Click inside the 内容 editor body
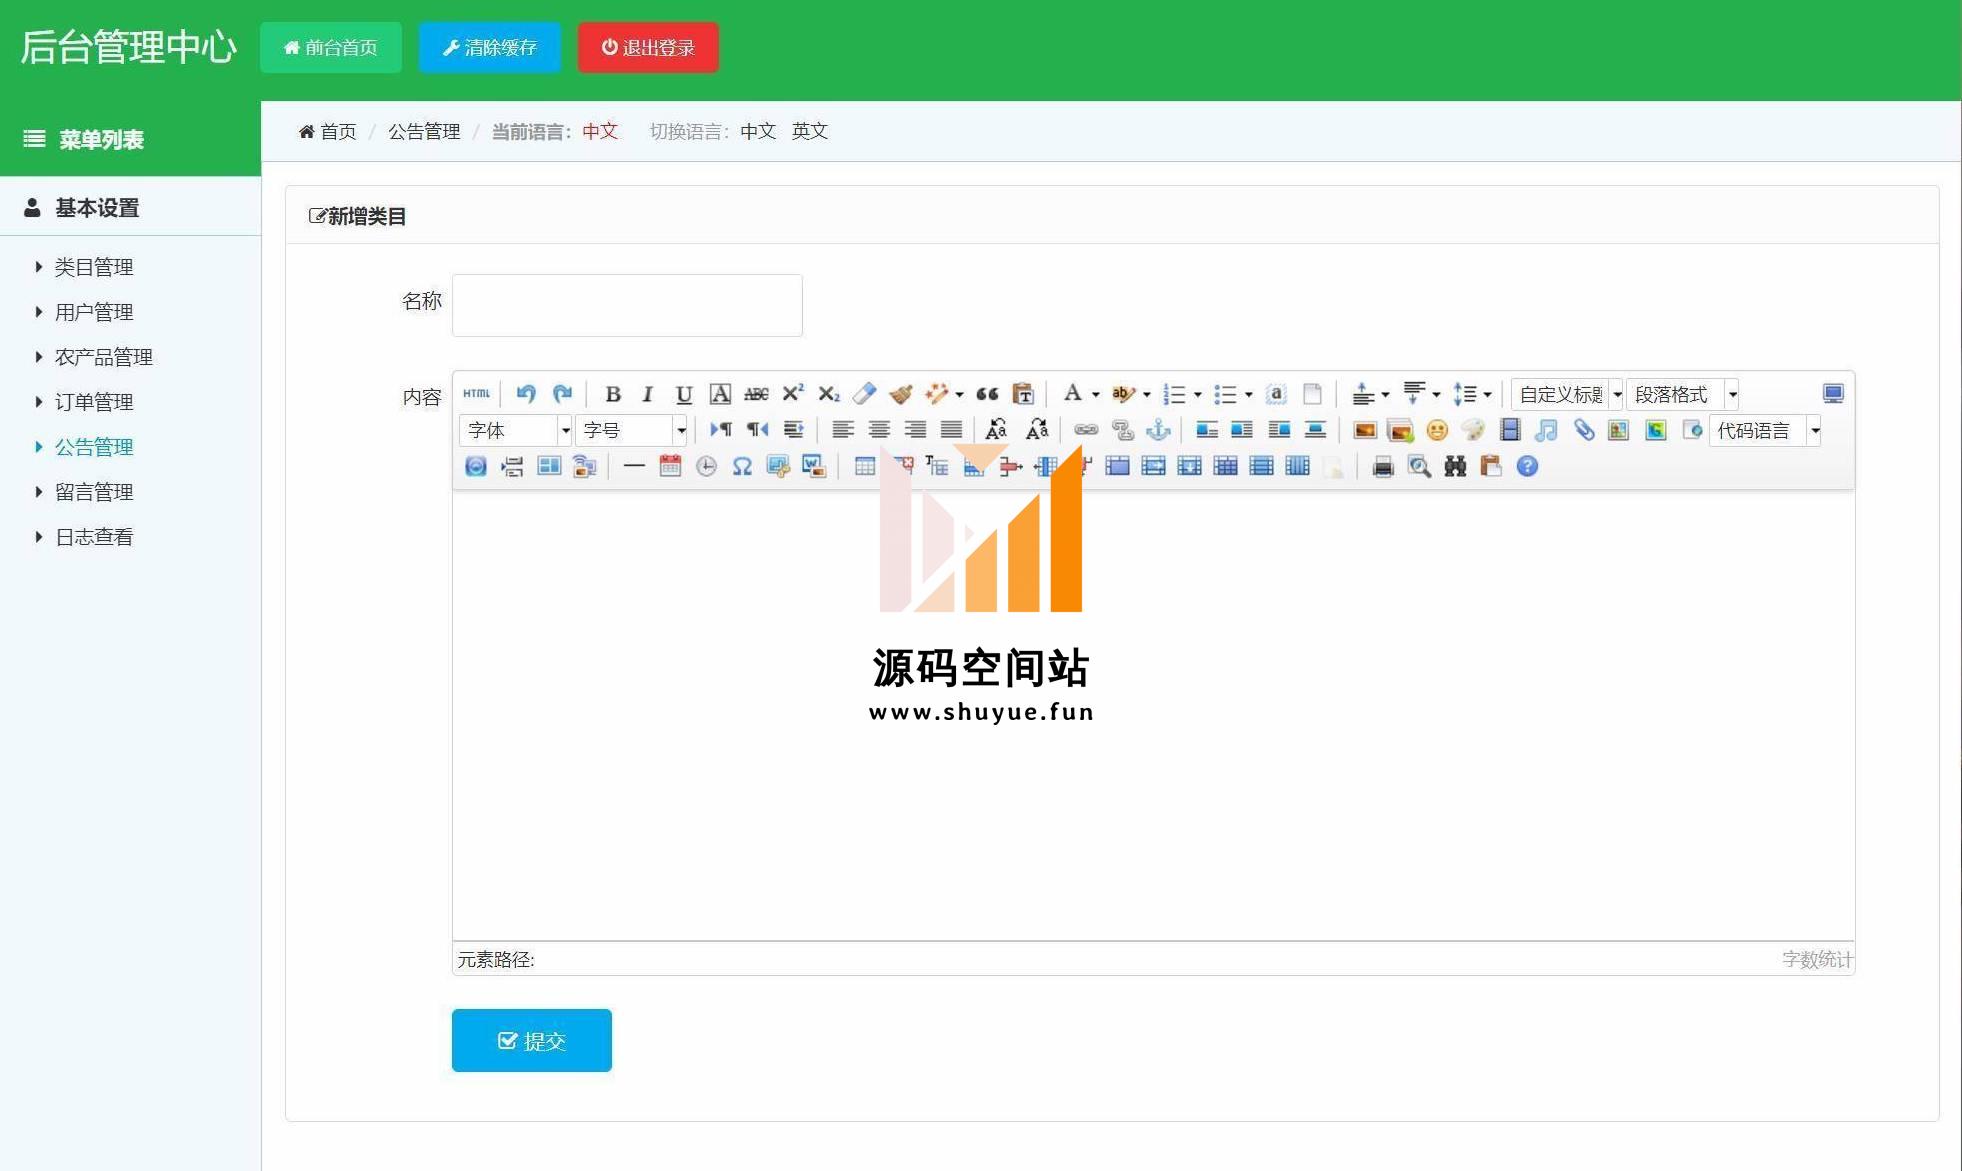 (1153, 715)
